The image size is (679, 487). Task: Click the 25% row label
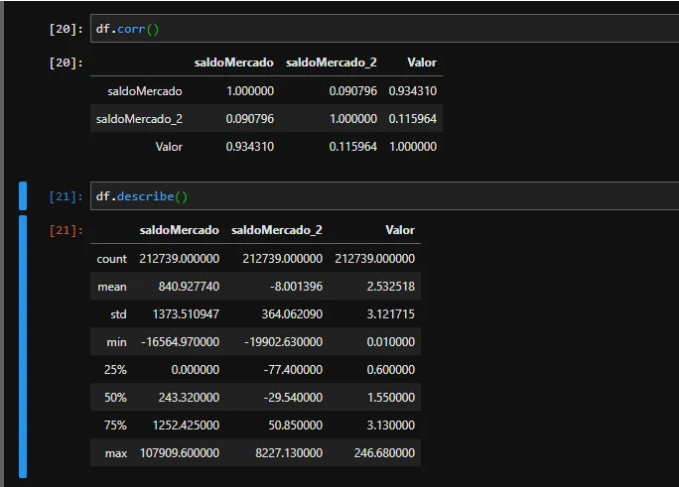click(x=115, y=370)
